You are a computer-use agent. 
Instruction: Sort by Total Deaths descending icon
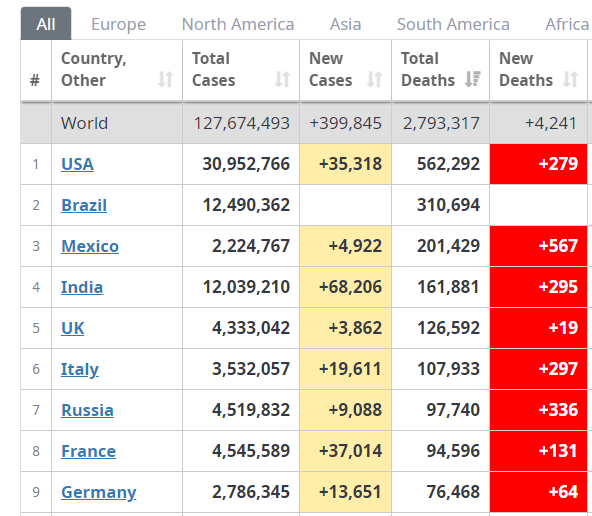[x=473, y=80]
